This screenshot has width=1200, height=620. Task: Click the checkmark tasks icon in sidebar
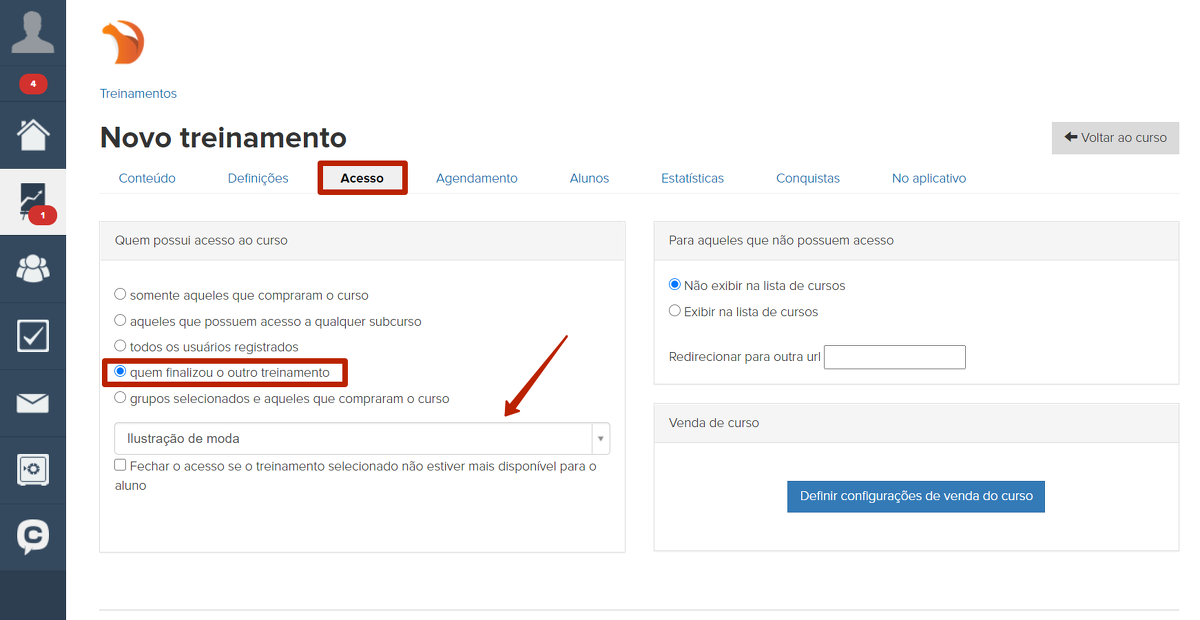[x=33, y=336]
